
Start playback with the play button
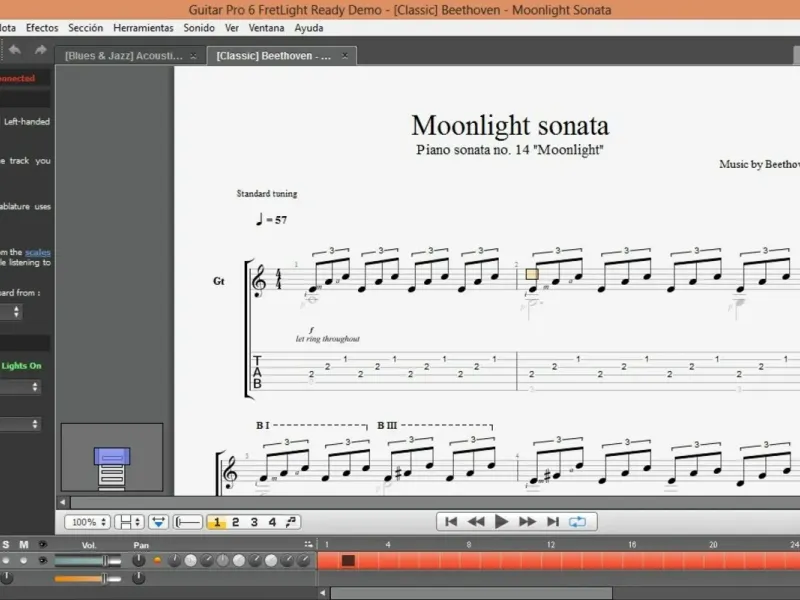[502, 521]
